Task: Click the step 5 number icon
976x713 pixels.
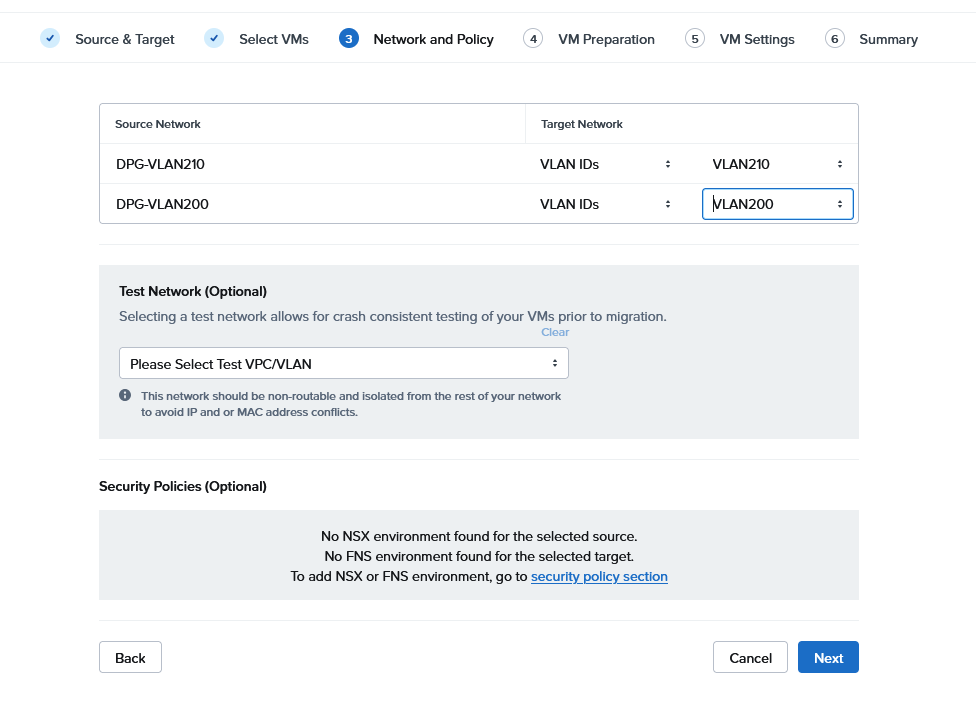Action: point(695,39)
